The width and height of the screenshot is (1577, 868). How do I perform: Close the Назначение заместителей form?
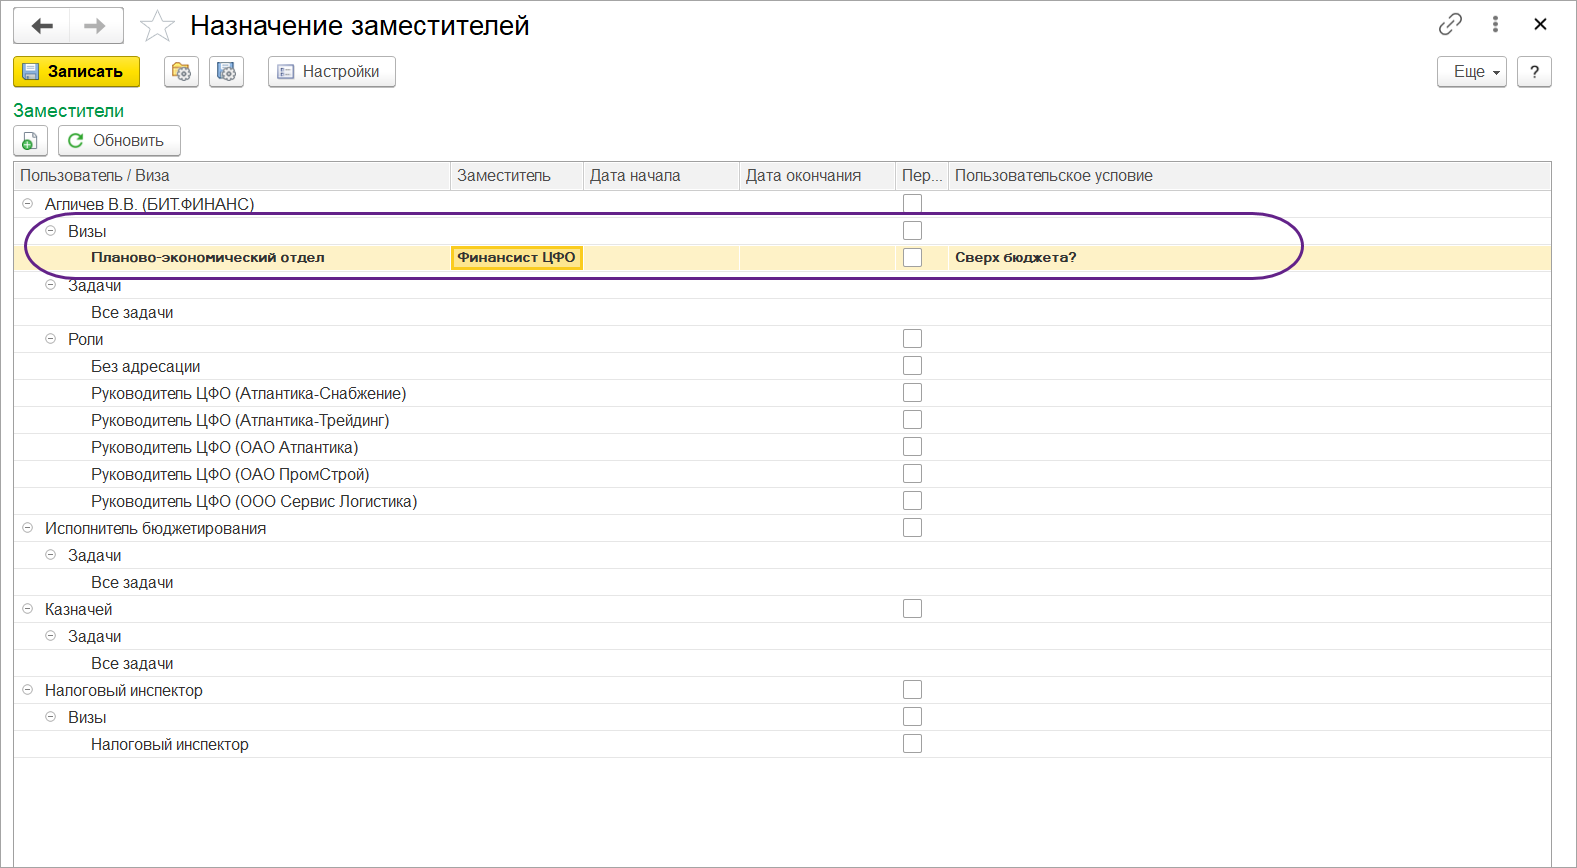(1540, 24)
